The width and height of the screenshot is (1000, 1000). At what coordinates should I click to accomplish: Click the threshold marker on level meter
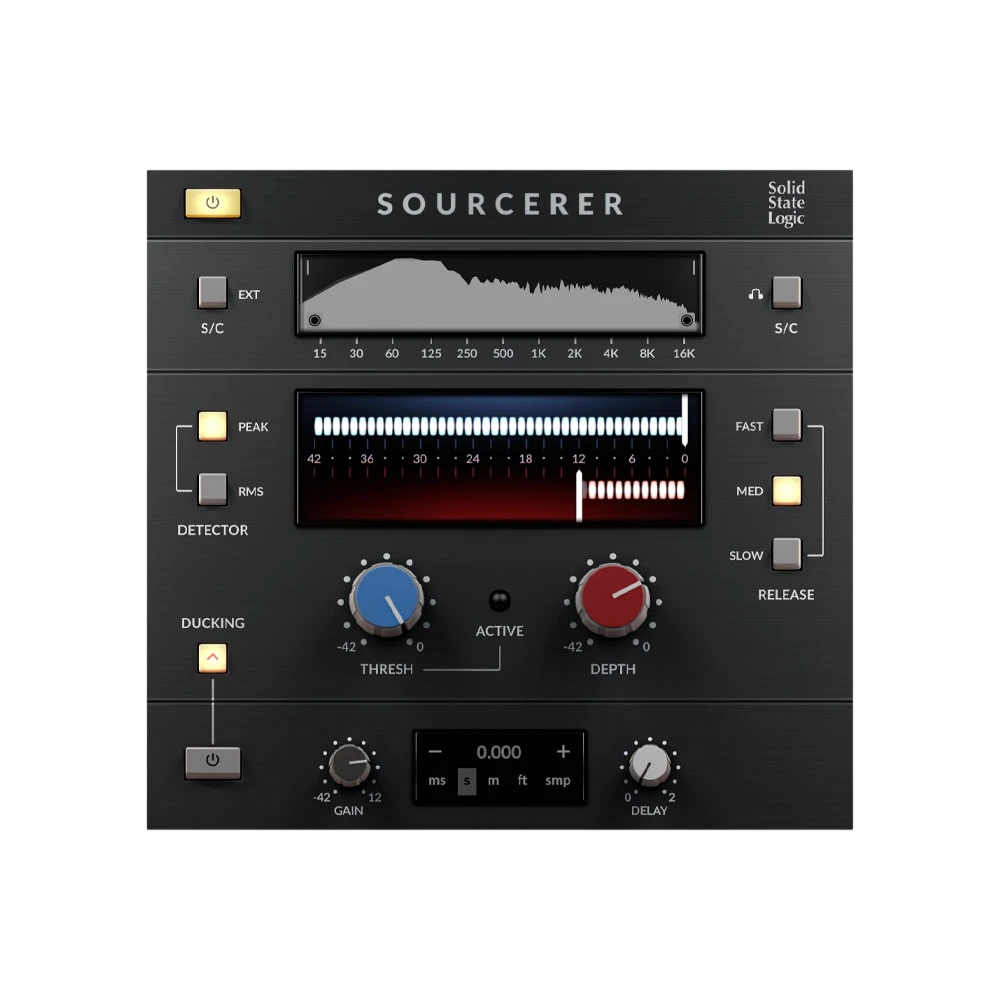pos(685,421)
